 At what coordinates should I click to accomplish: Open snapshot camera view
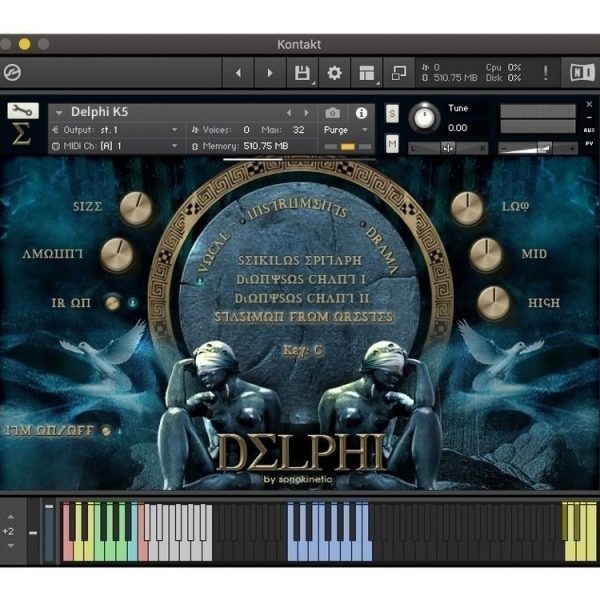(333, 113)
